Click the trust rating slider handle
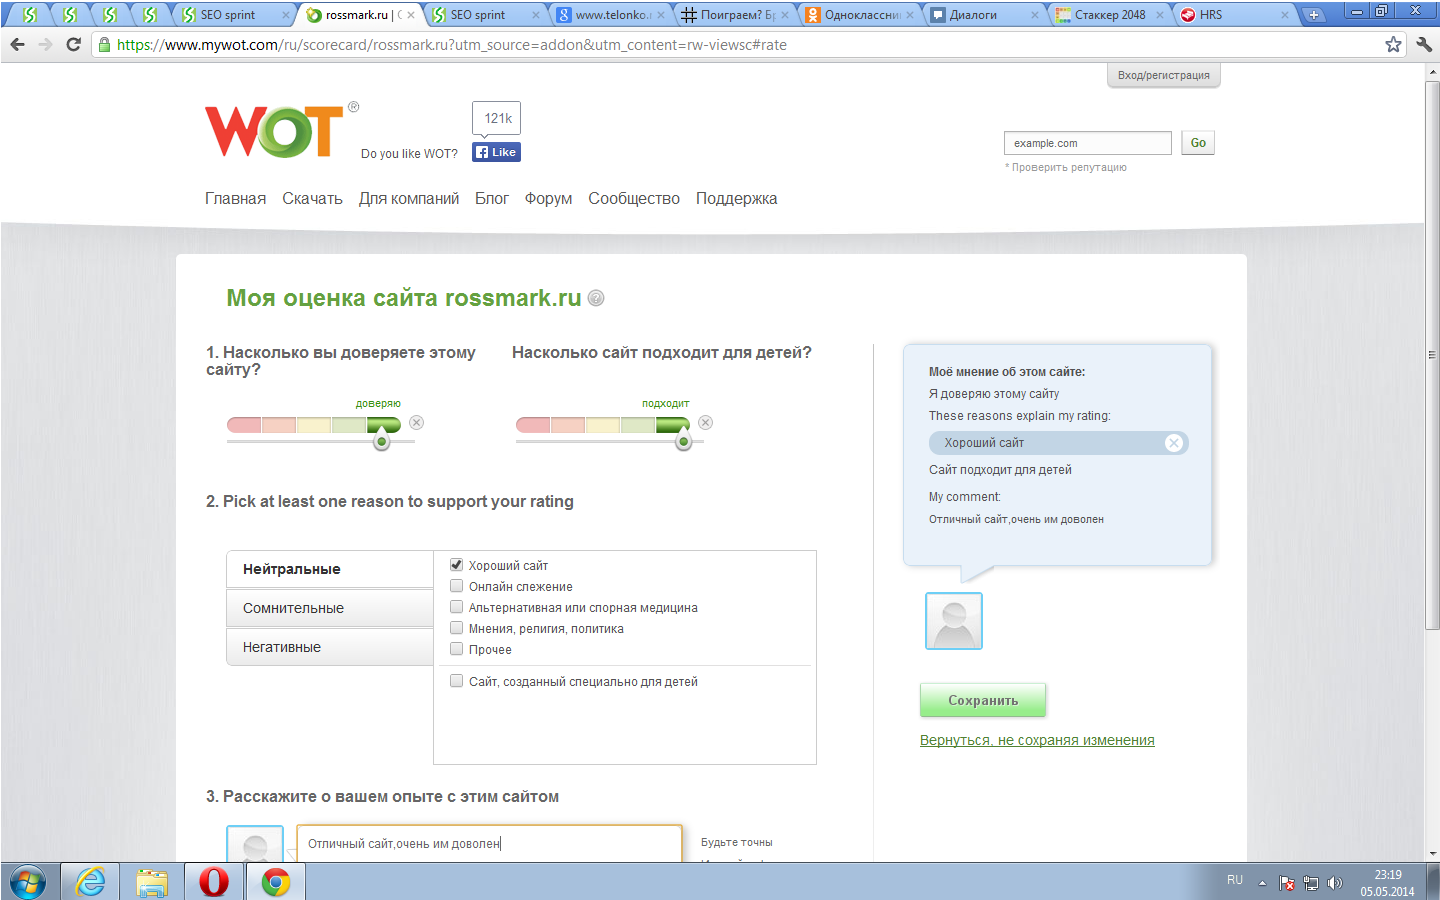 click(381, 439)
